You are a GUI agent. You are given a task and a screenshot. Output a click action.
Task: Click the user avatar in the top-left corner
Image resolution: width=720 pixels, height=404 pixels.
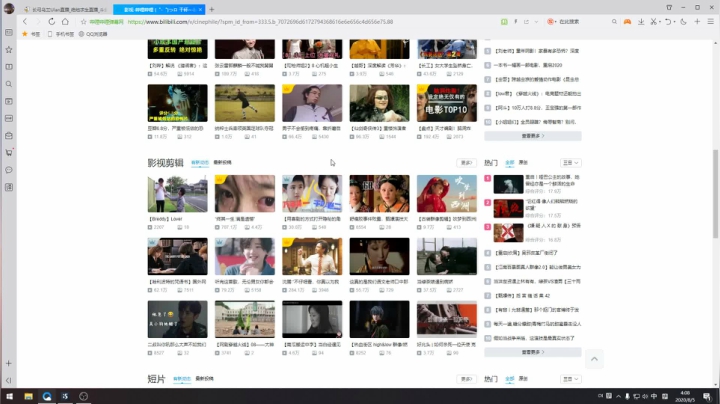(x=9, y=8)
